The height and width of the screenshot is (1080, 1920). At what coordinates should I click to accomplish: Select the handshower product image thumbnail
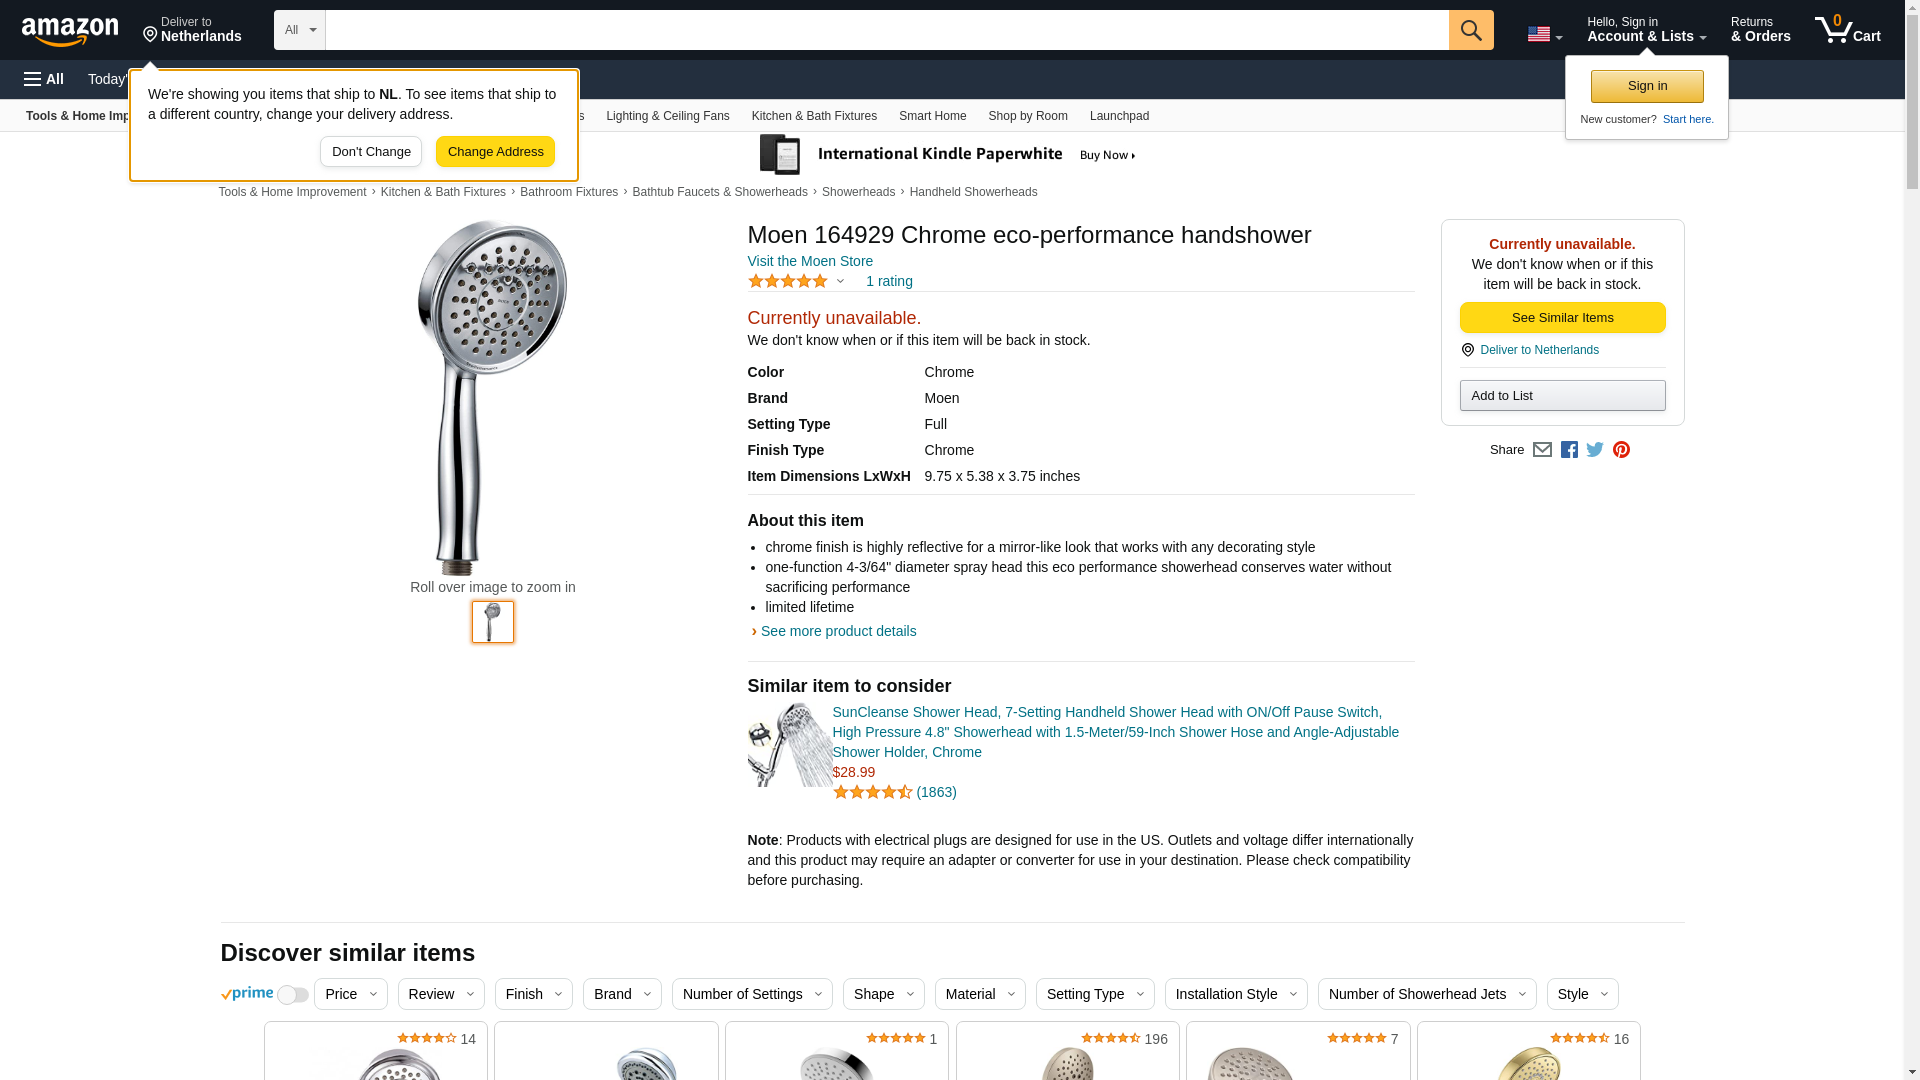coord(492,622)
